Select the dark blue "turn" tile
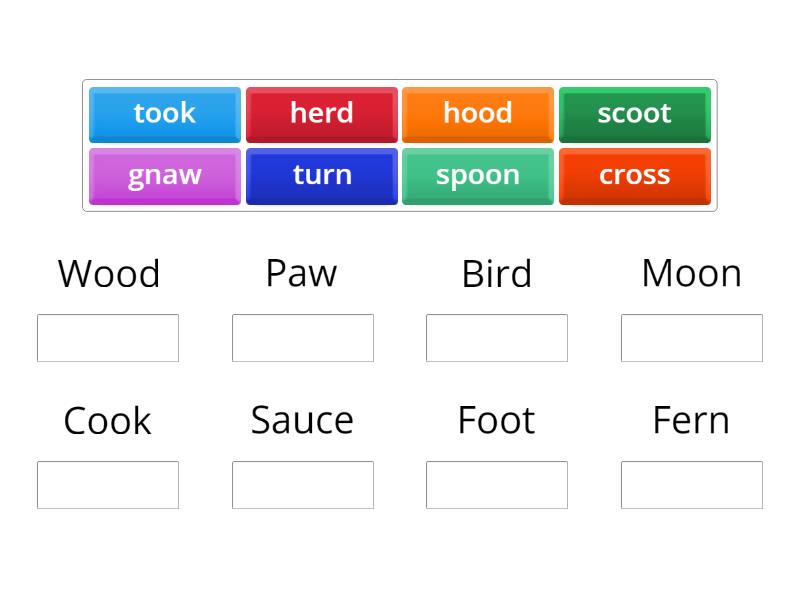800x600 pixels. [x=321, y=176]
